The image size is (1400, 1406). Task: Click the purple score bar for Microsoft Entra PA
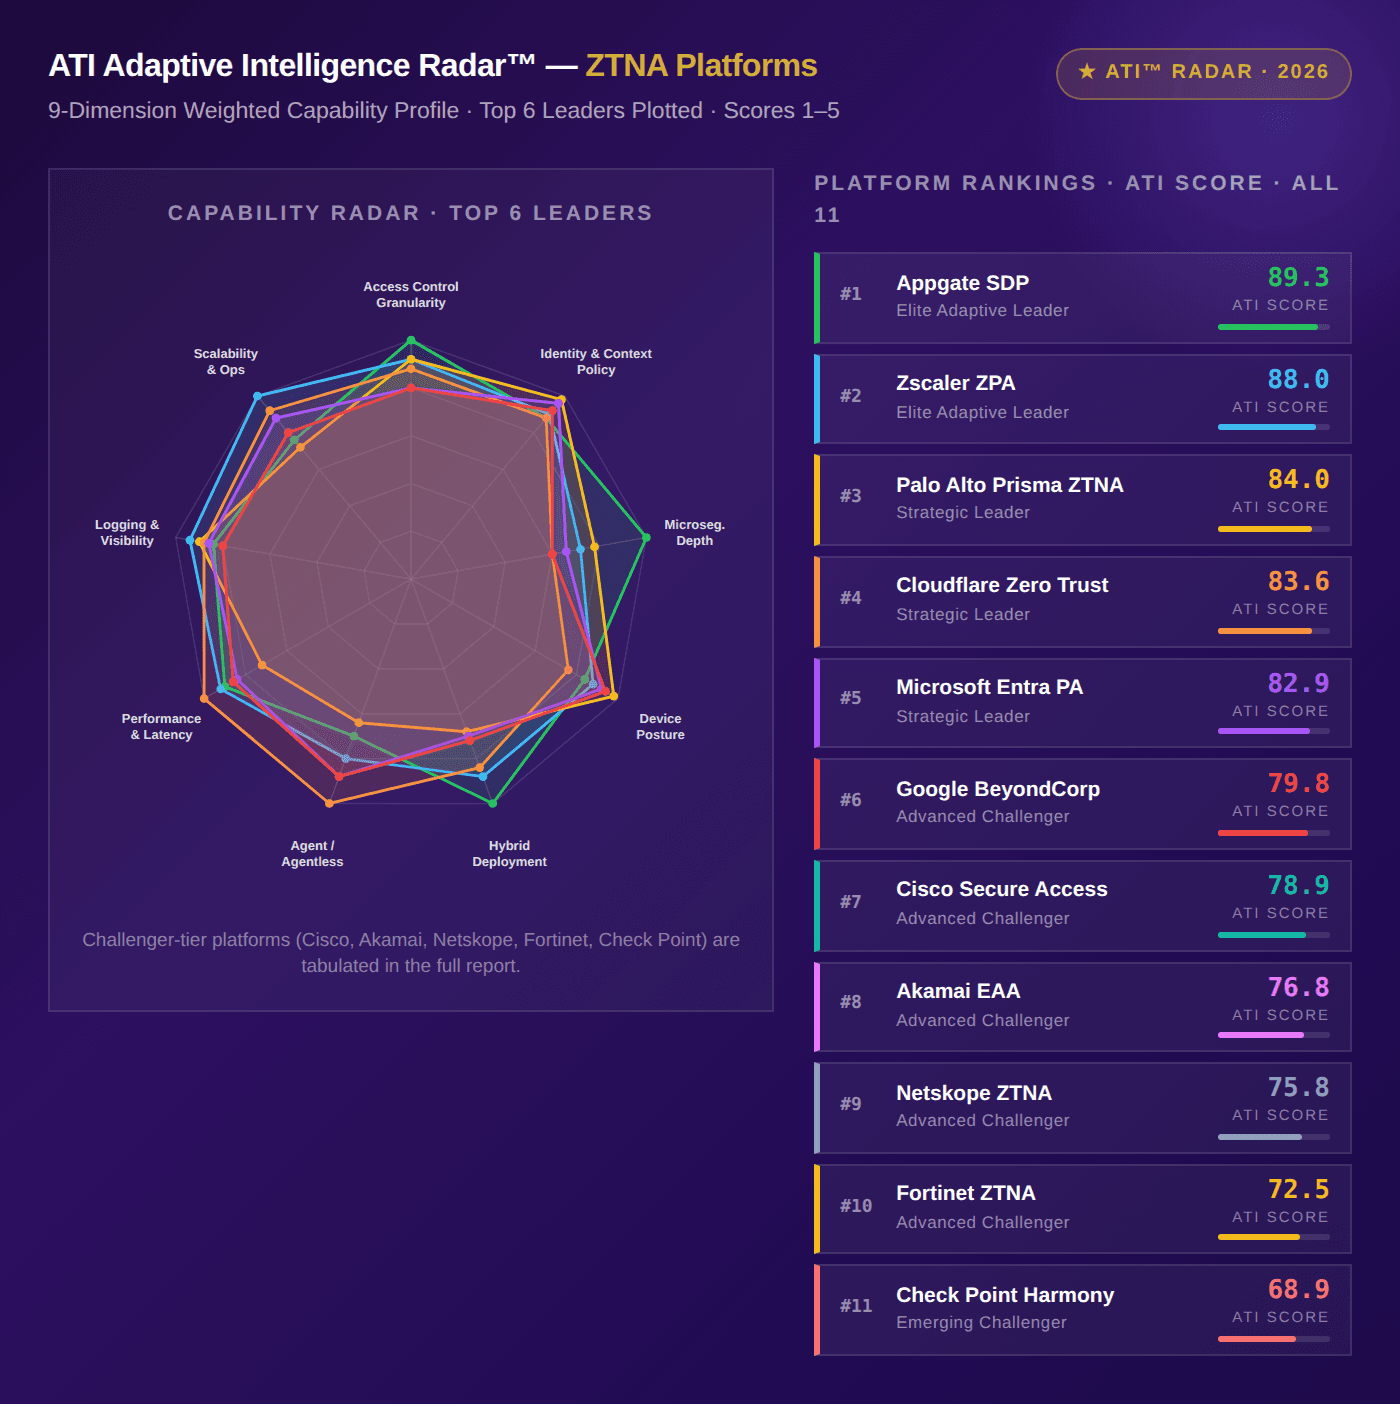[x=1264, y=731]
